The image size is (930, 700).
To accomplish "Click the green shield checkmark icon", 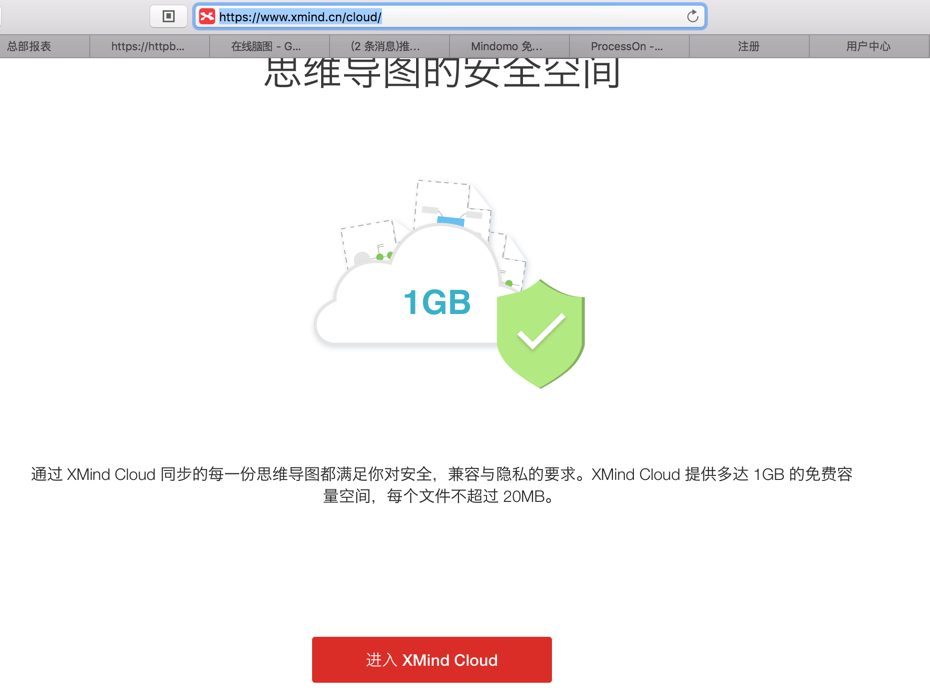I will (540, 334).
